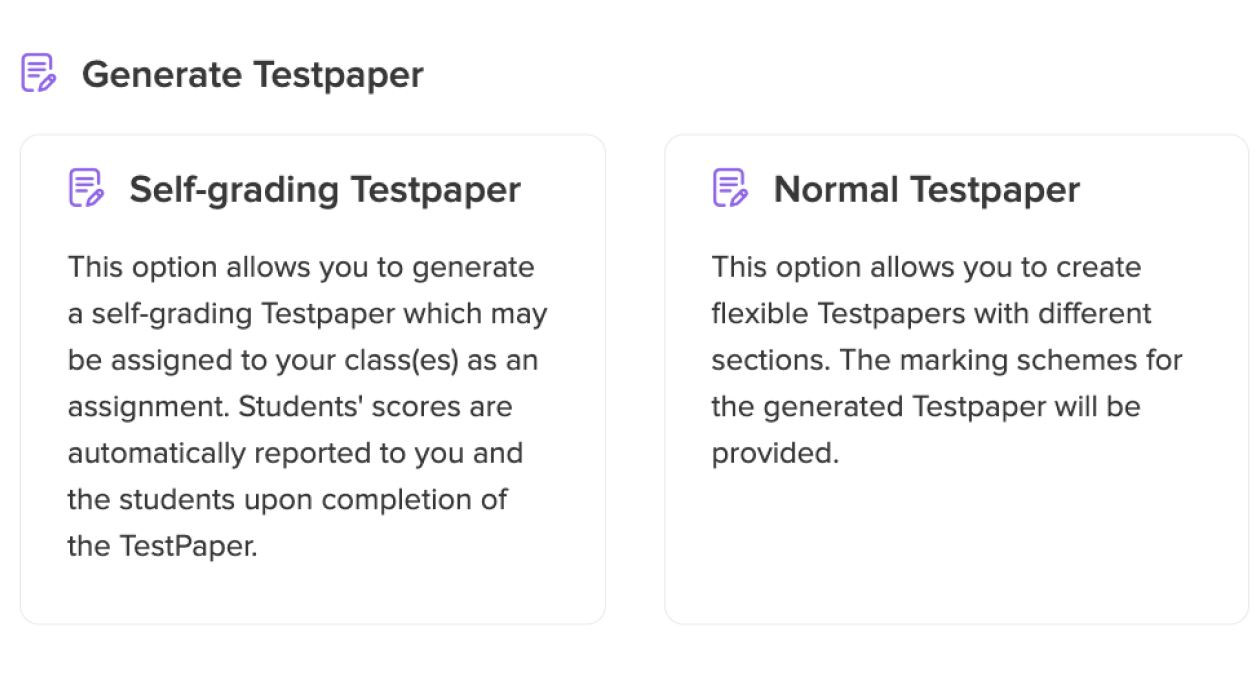Select the Self-grading Testpaper title
This screenshot has width=1260, height=682.
[325, 189]
